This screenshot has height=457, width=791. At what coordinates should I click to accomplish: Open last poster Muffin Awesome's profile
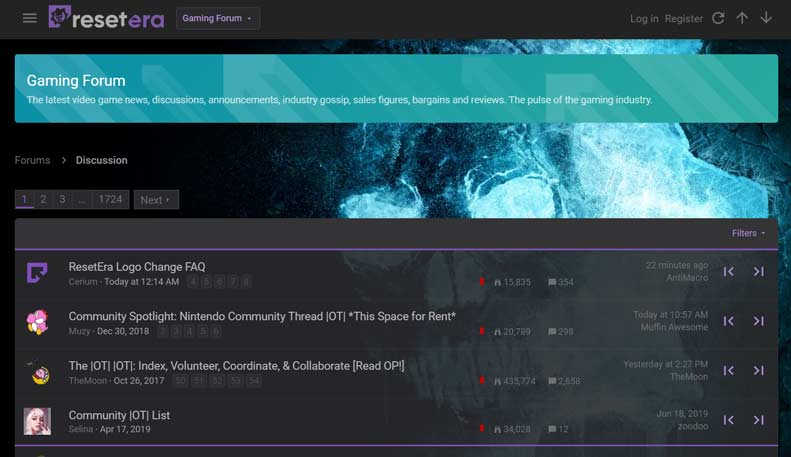click(x=674, y=327)
